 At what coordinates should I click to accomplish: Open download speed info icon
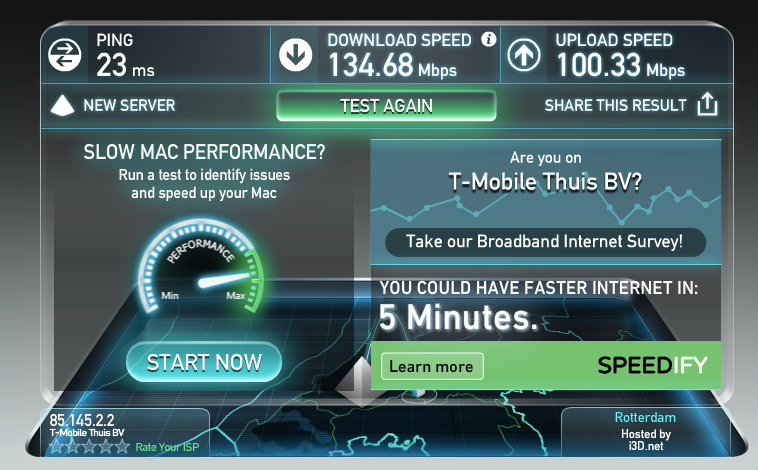click(489, 39)
